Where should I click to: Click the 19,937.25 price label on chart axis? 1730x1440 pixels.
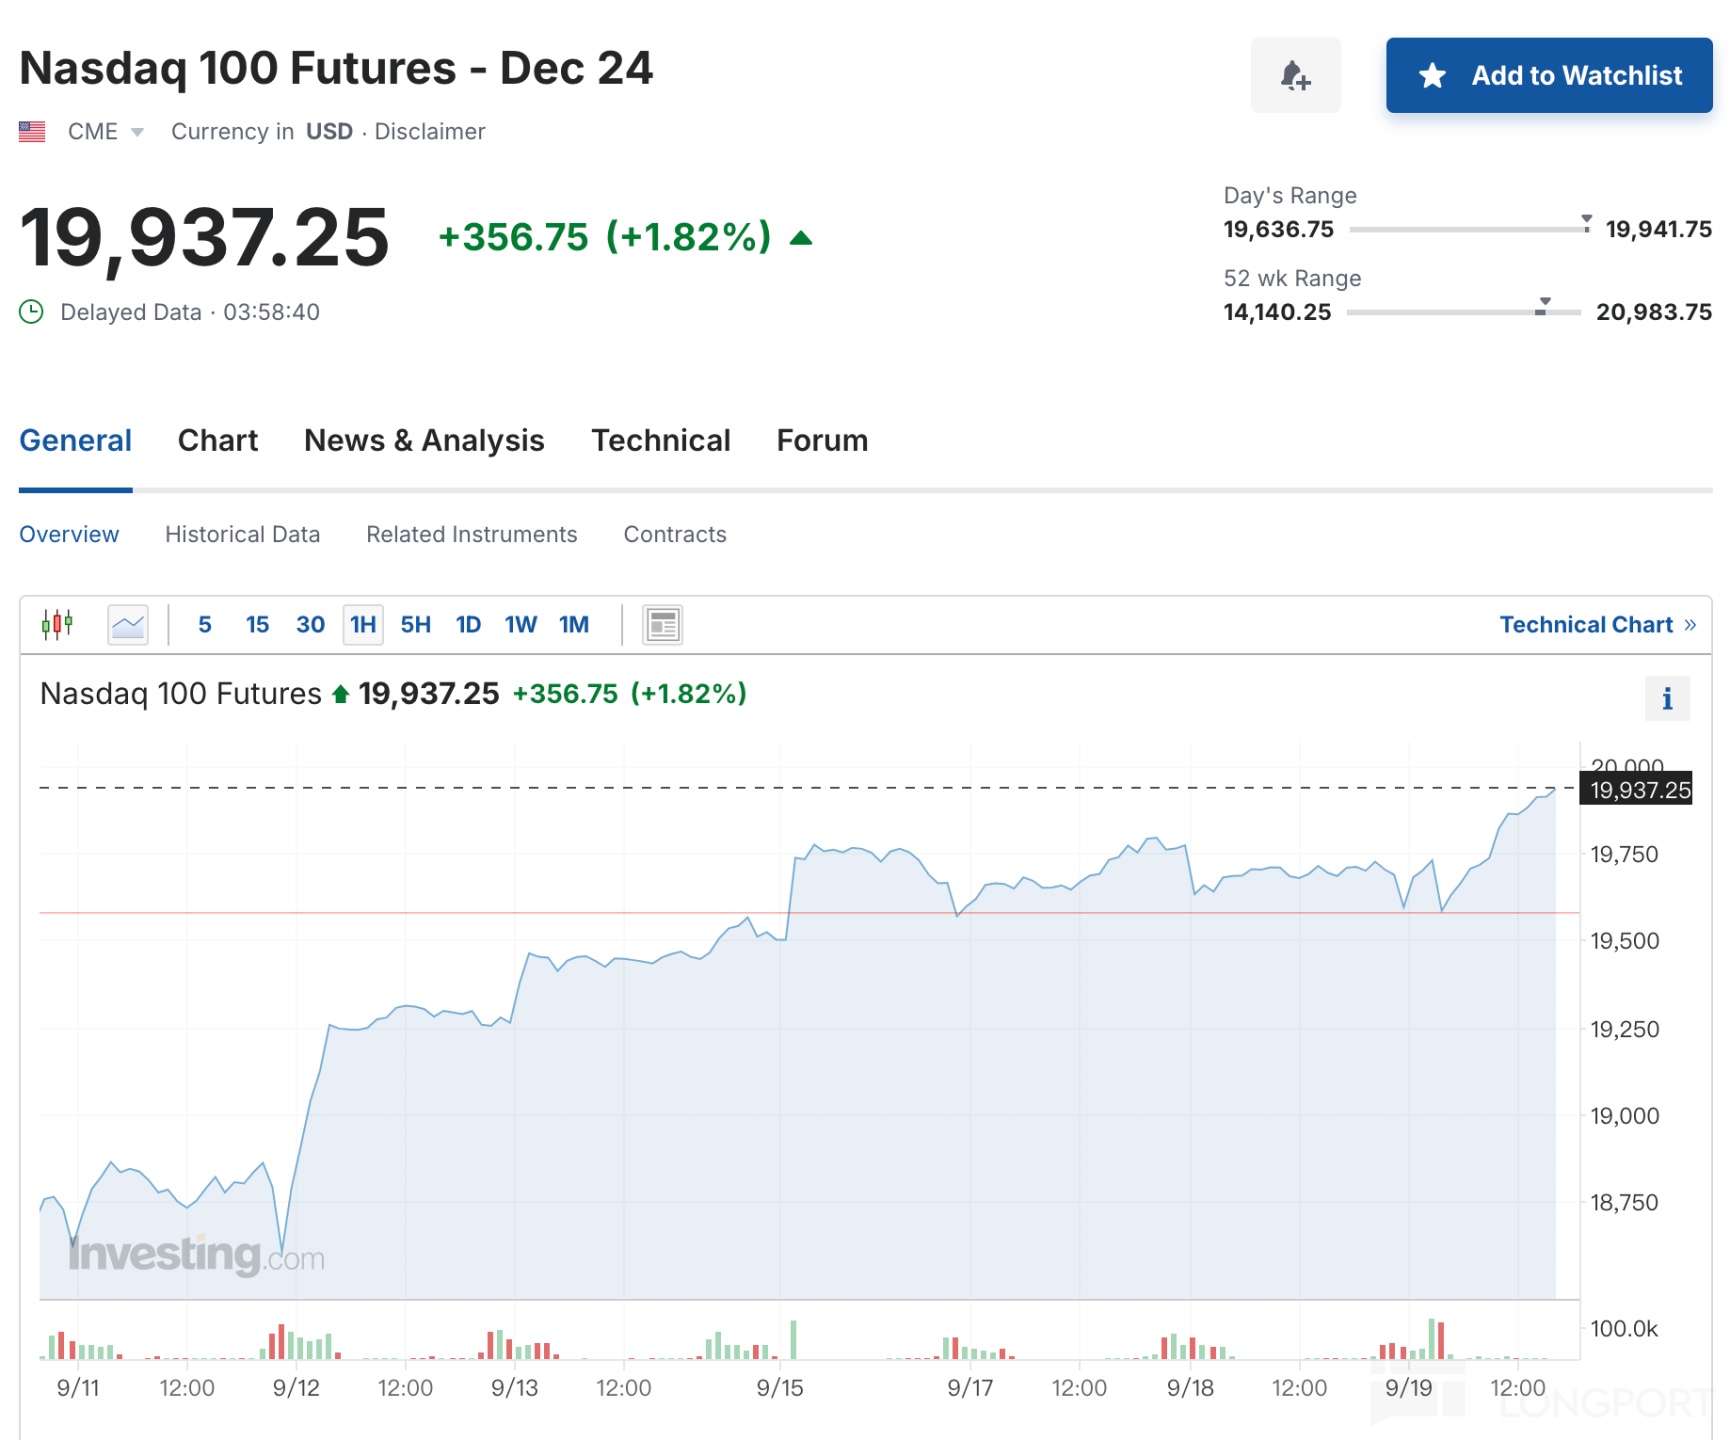coord(1640,790)
